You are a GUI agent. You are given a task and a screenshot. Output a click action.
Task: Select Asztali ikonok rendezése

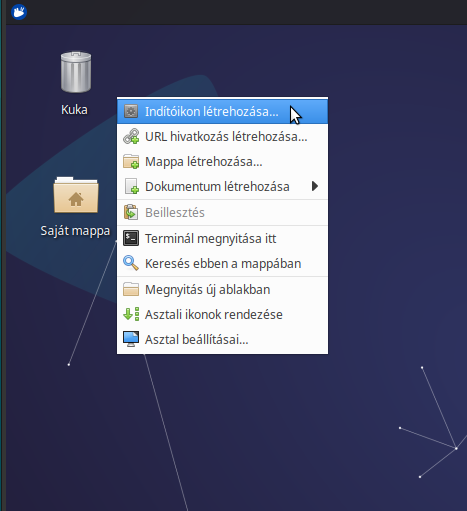[222, 314]
